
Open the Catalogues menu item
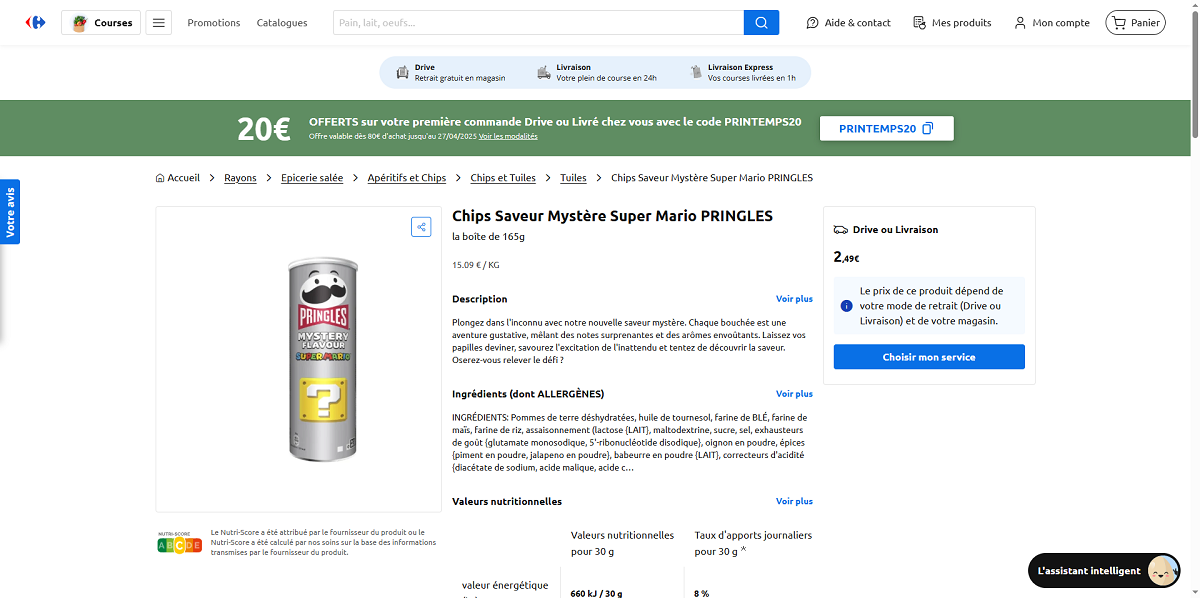[282, 22]
